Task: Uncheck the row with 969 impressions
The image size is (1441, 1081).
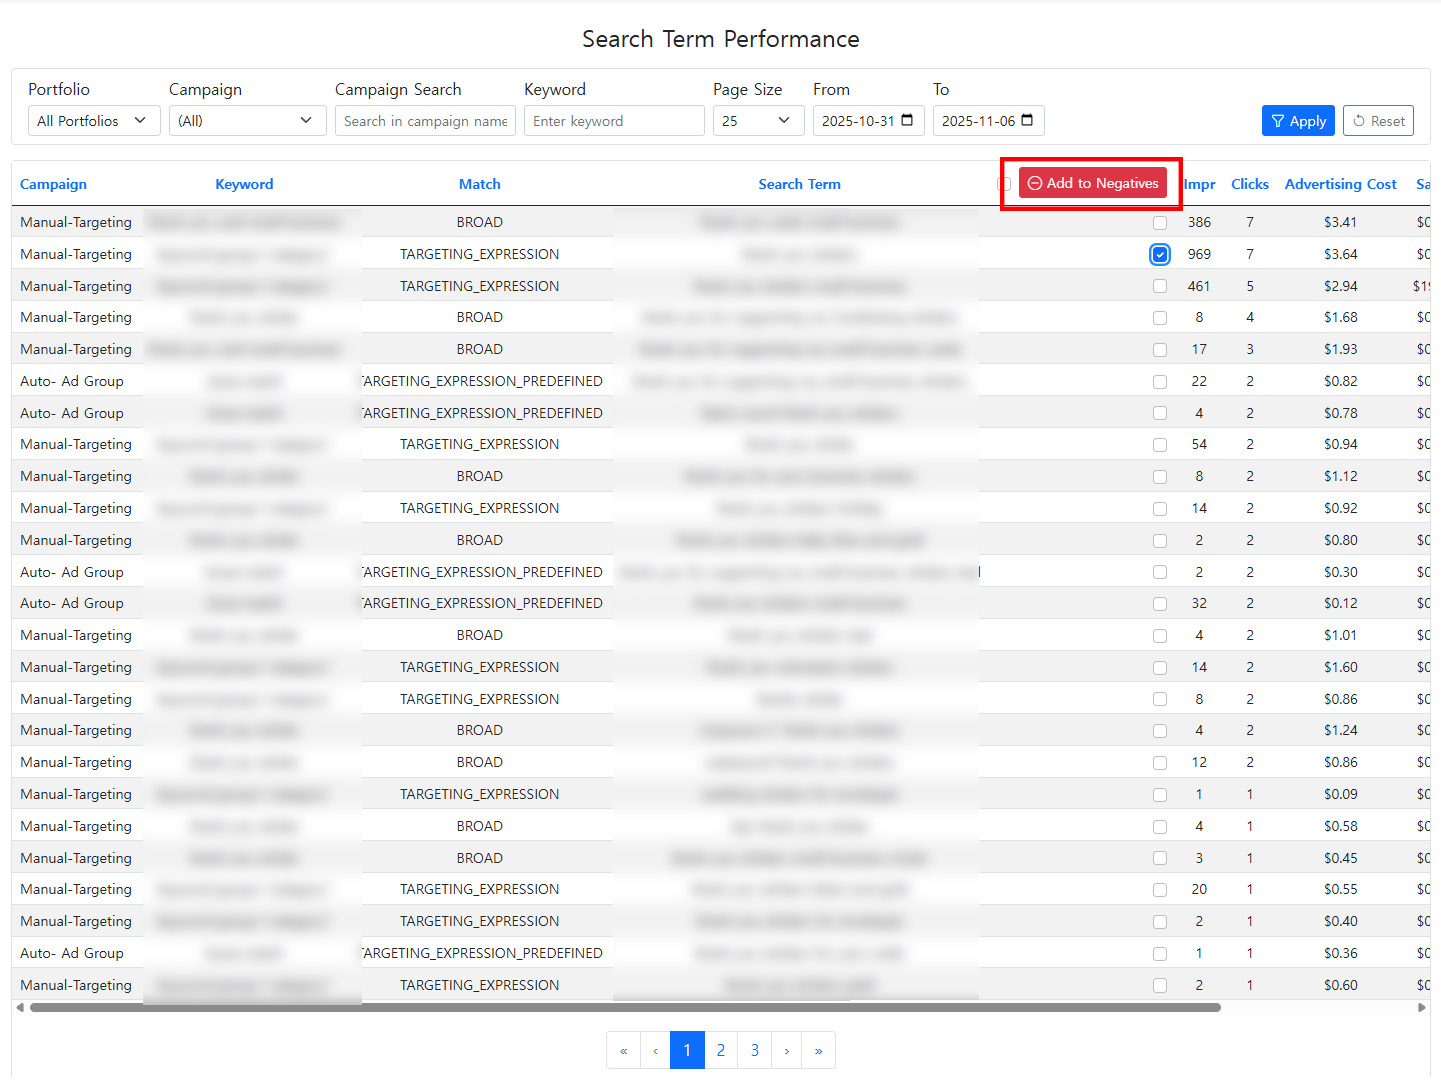Action: tap(1159, 254)
